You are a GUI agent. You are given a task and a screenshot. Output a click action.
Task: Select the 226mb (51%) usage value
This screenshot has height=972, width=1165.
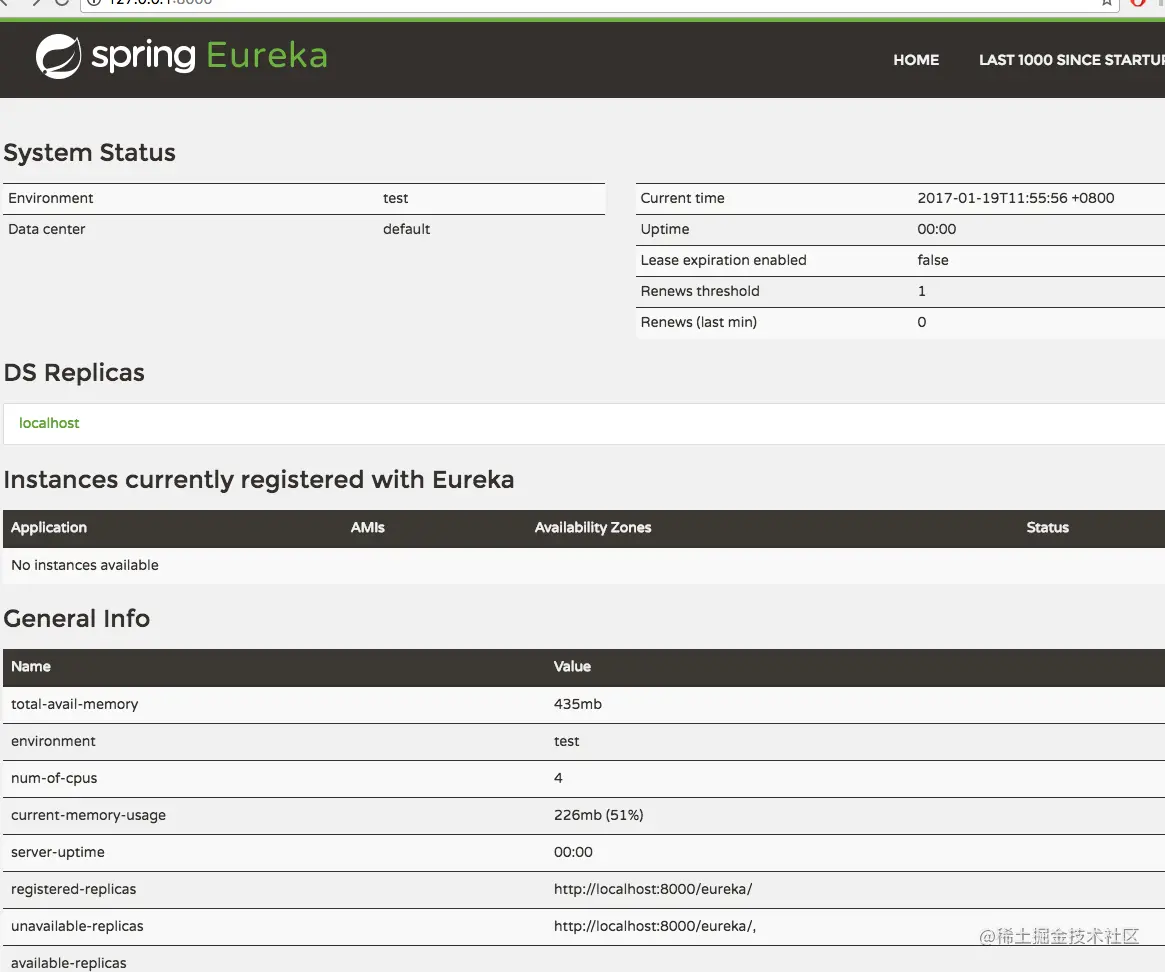click(x=598, y=815)
